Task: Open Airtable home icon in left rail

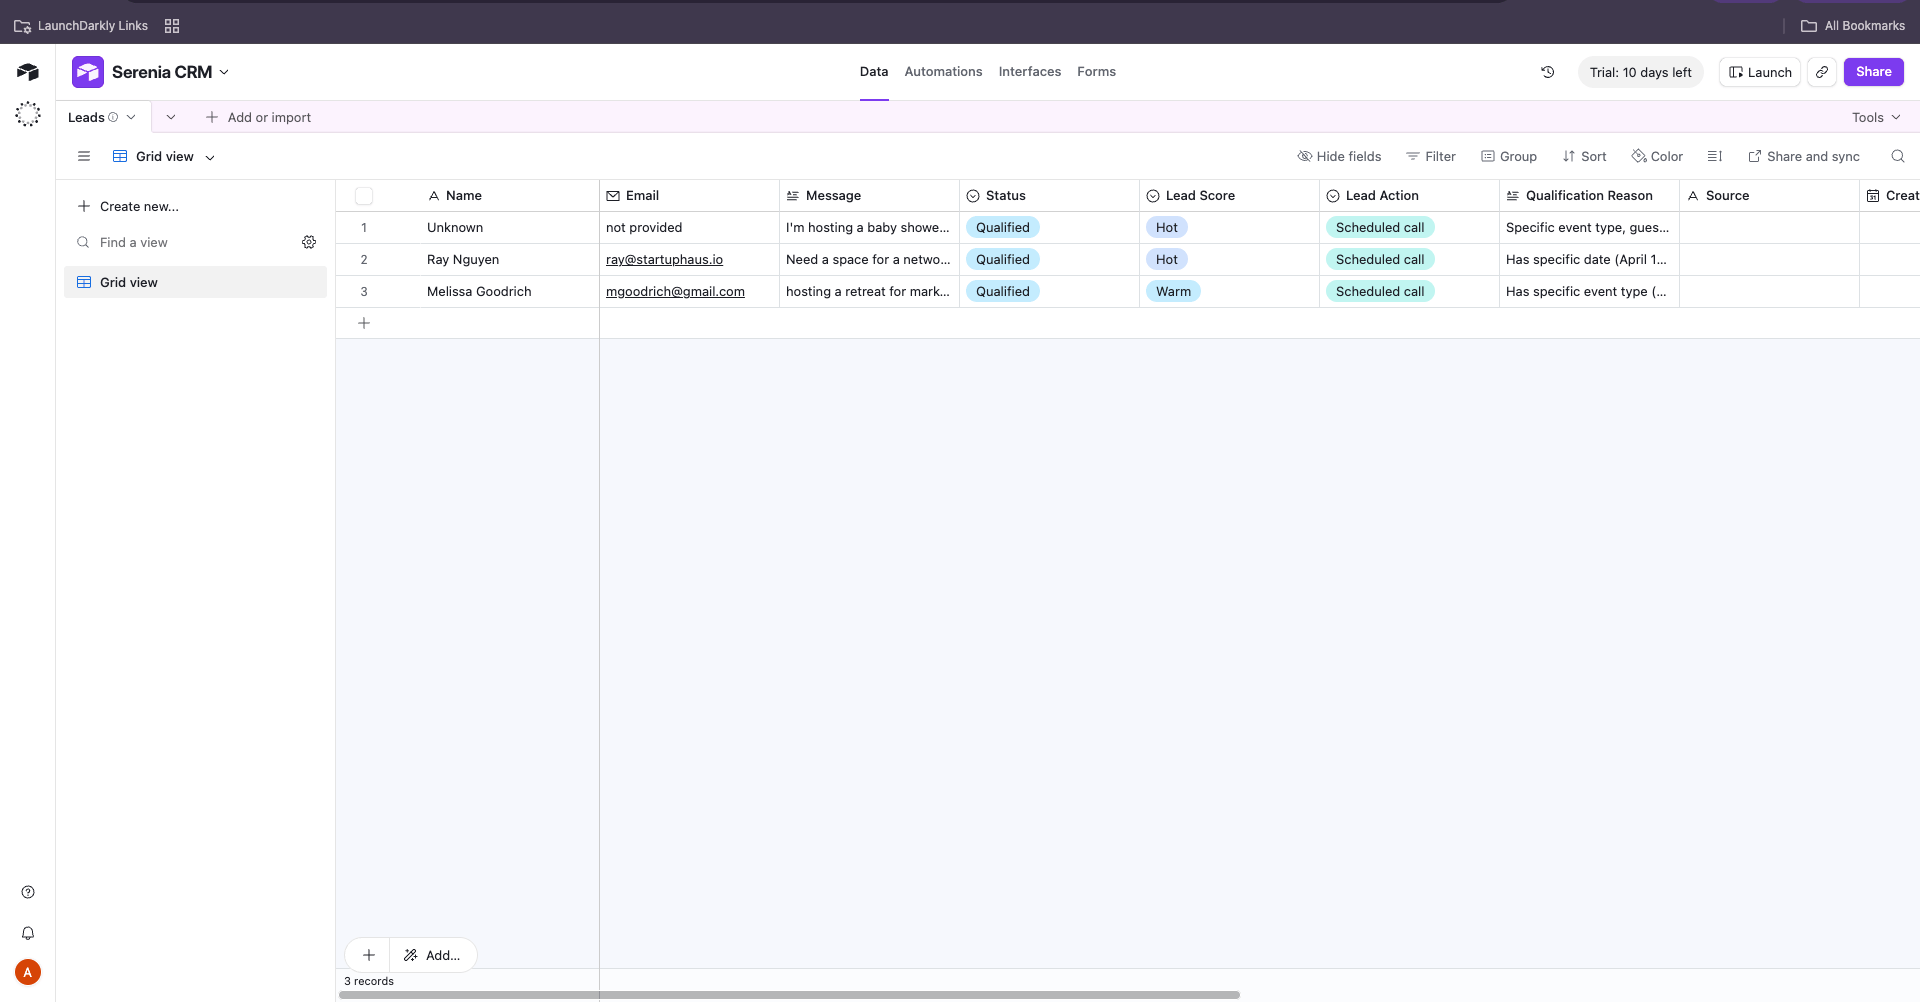Action: [28, 72]
